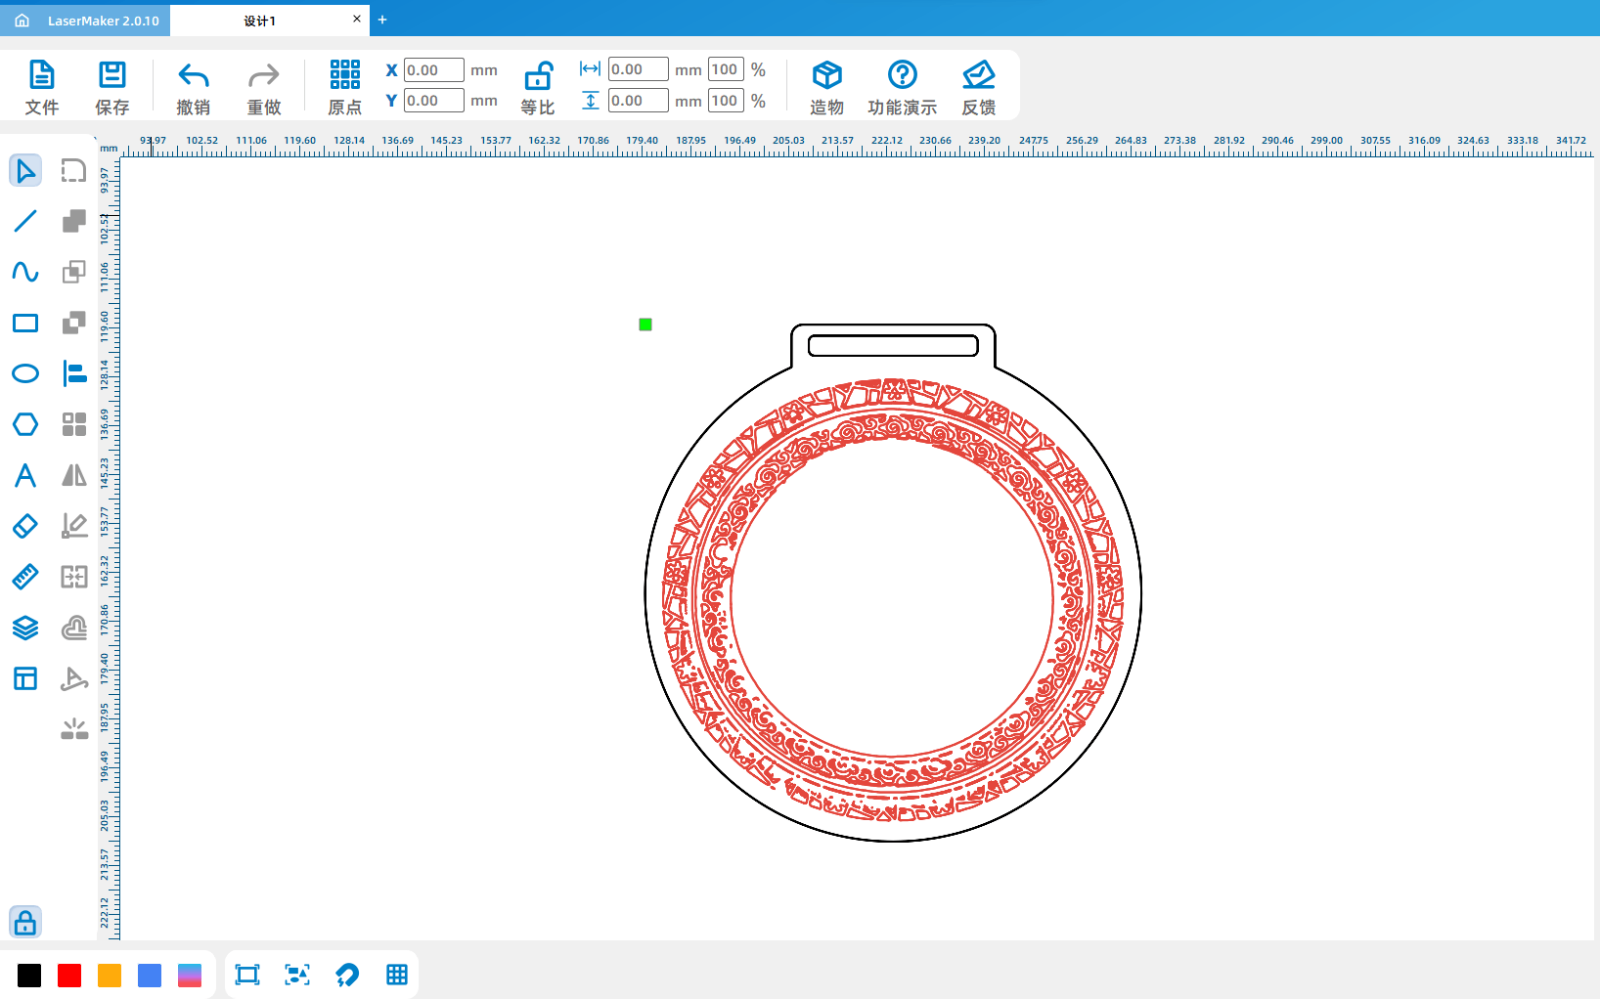The image size is (1600, 999).
Task: Open the ruler measure tool
Action: [x=25, y=577]
